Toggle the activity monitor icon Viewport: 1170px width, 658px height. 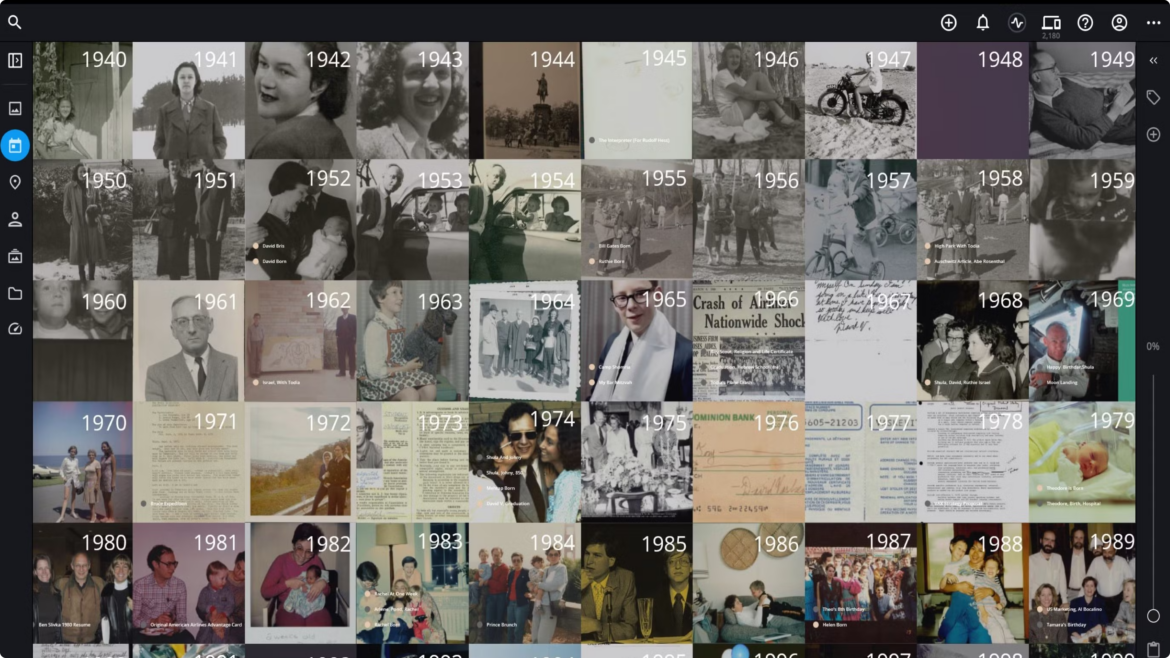(1017, 23)
